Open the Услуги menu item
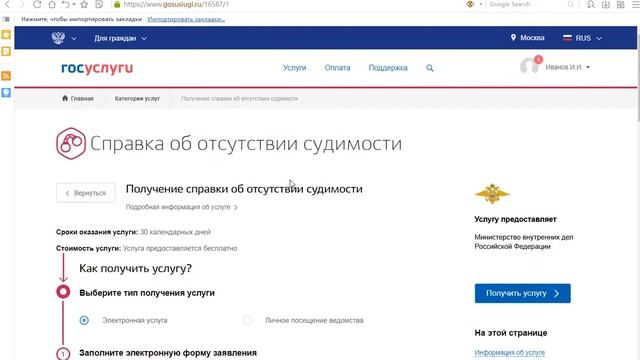 [x=294, y=68]
